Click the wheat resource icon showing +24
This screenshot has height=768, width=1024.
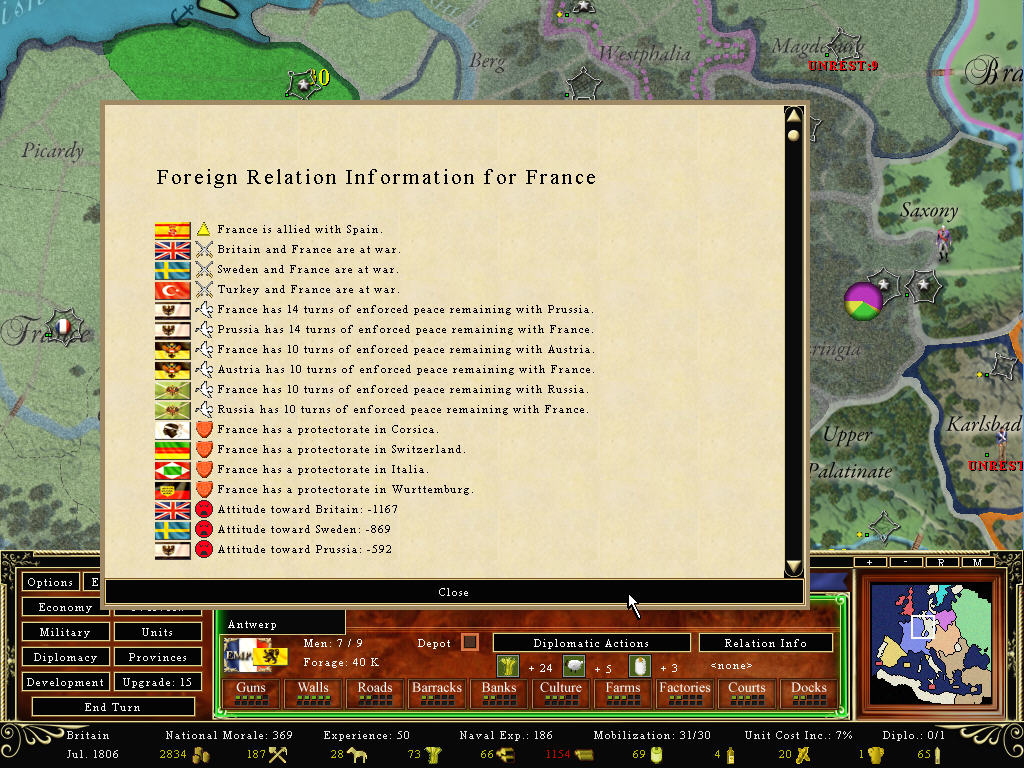(507, 666)
